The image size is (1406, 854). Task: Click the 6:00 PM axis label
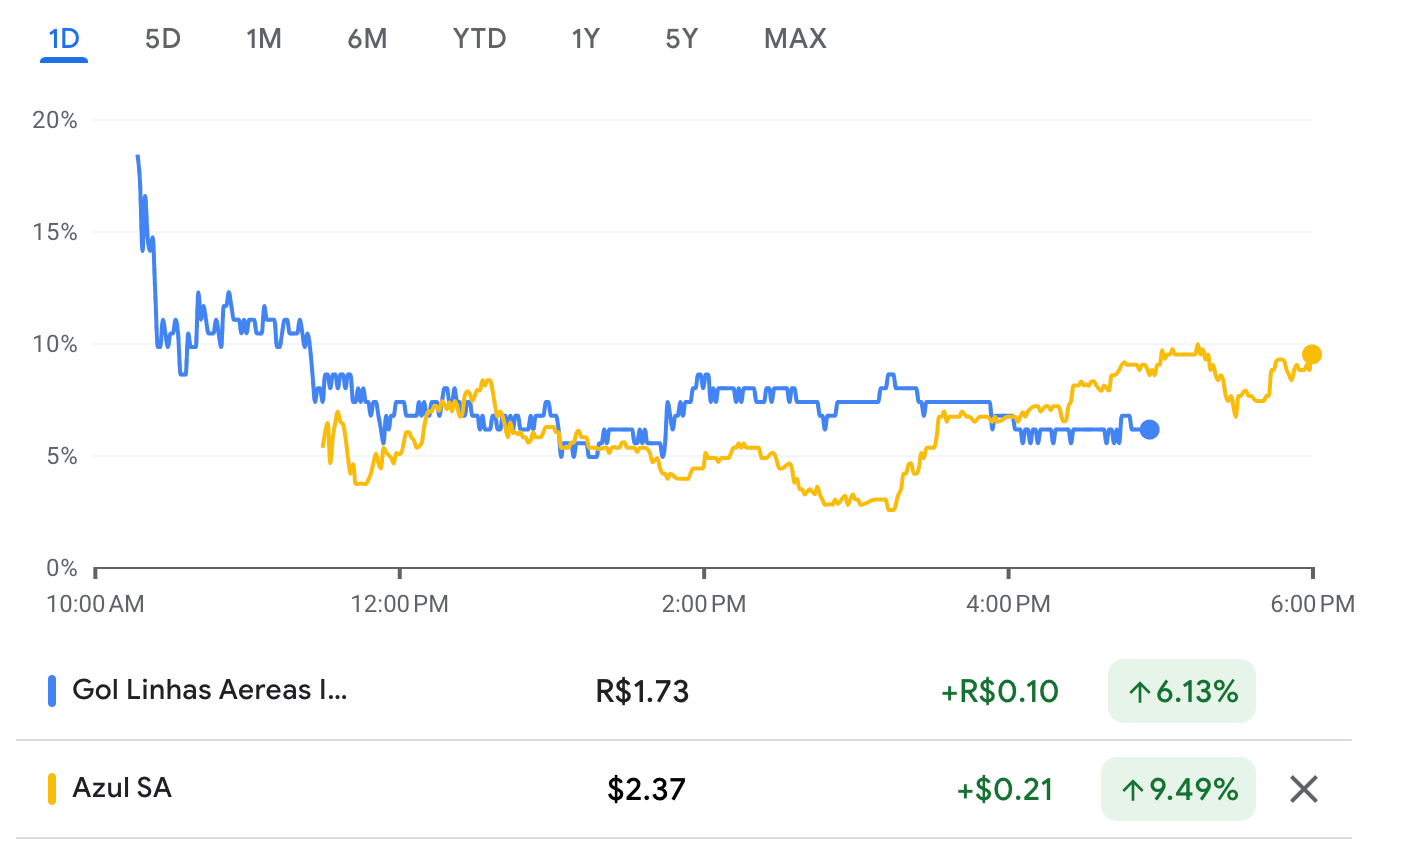click(1312, 604)
